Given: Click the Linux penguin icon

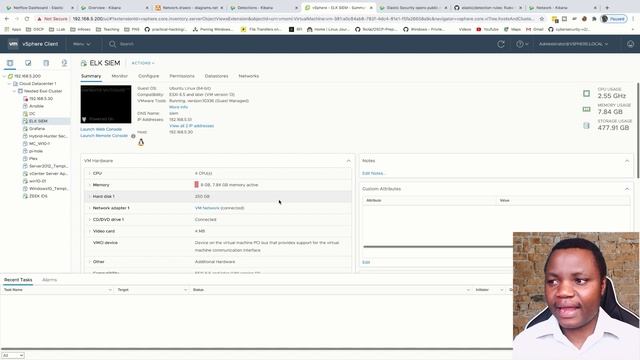Looking at the screenshot, I should (x=141, y=142).
